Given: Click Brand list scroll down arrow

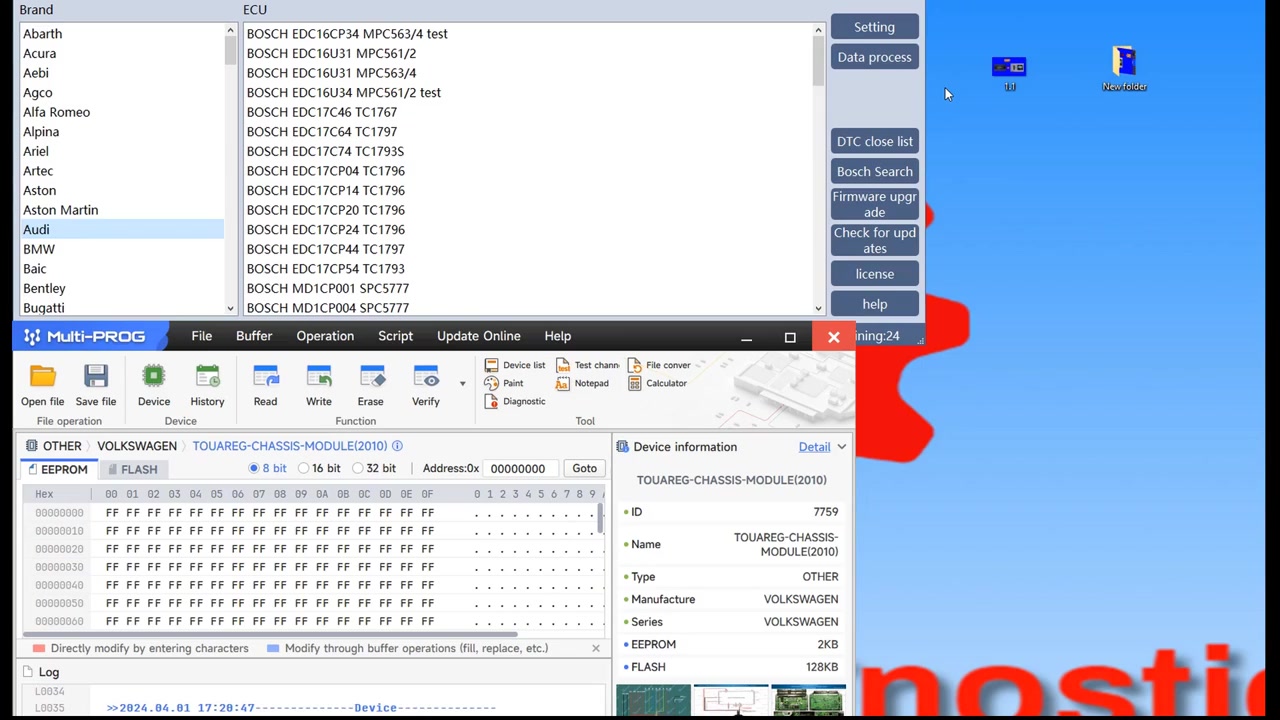Looking at the screenshot, I should tap(230, 308).
